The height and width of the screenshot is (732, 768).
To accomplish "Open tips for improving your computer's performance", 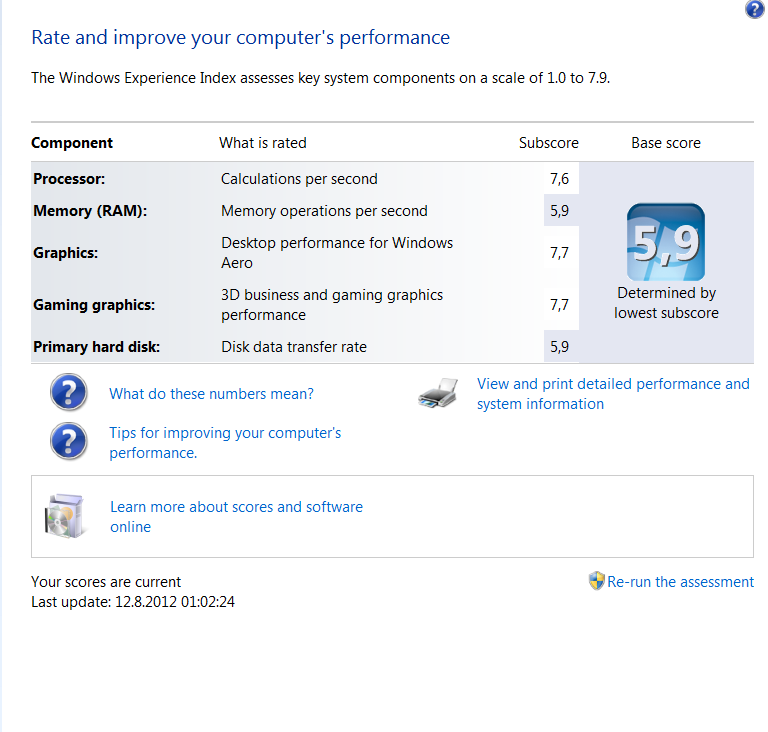I will pos(225,443).
